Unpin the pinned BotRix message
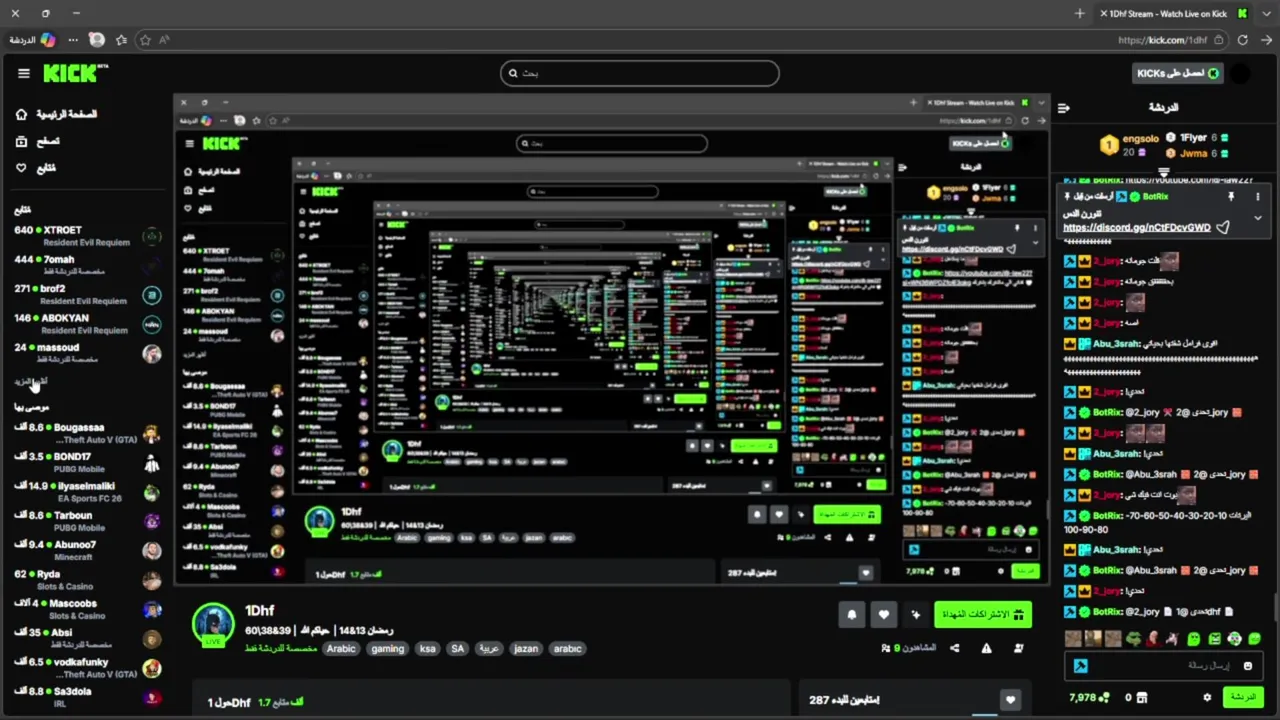 (1231, 197)
